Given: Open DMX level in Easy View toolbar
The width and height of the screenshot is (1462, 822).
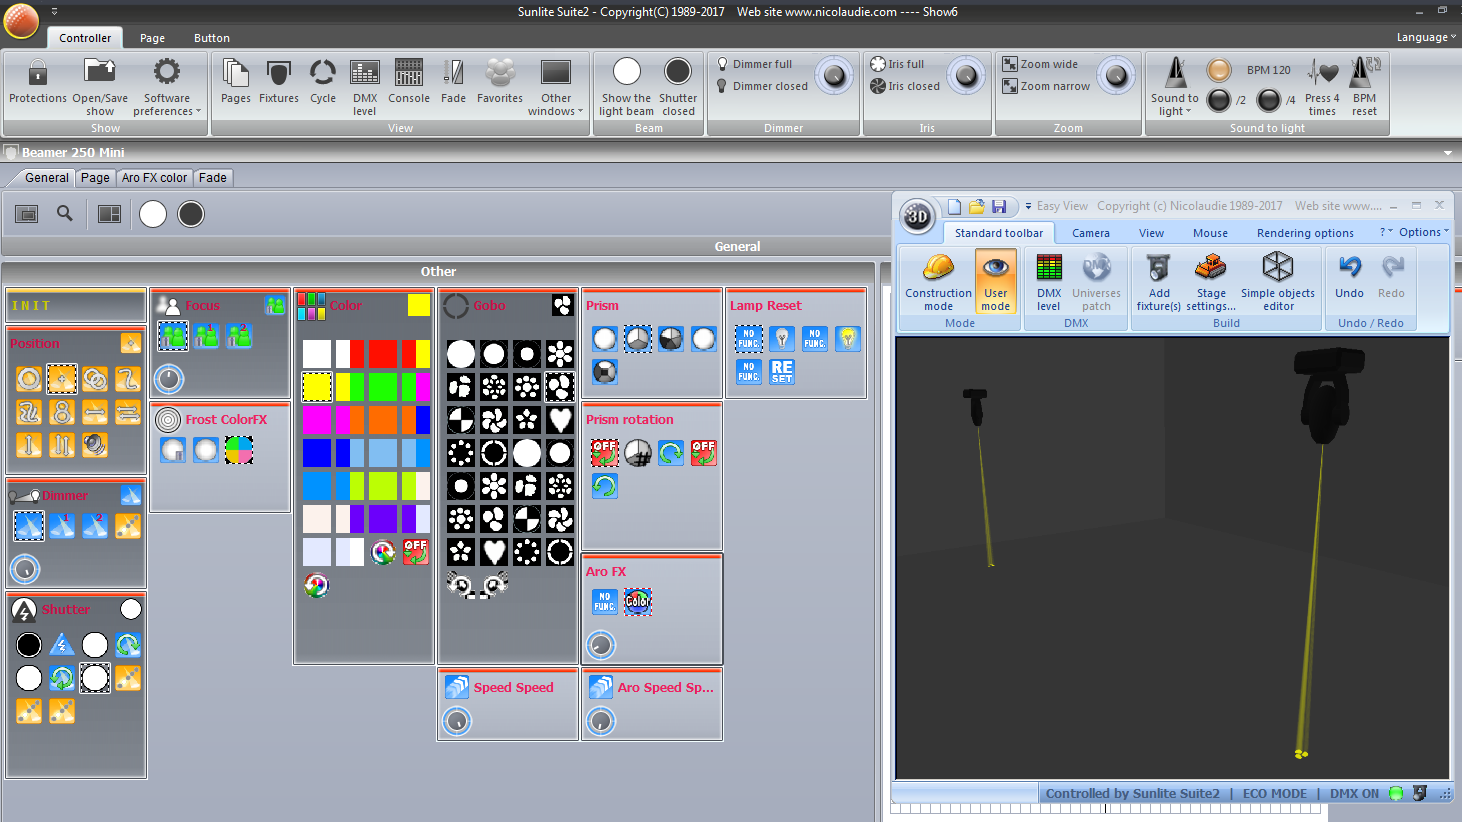Looking at the screenshot, I should pyautogui.click(x=1049, y=282).
